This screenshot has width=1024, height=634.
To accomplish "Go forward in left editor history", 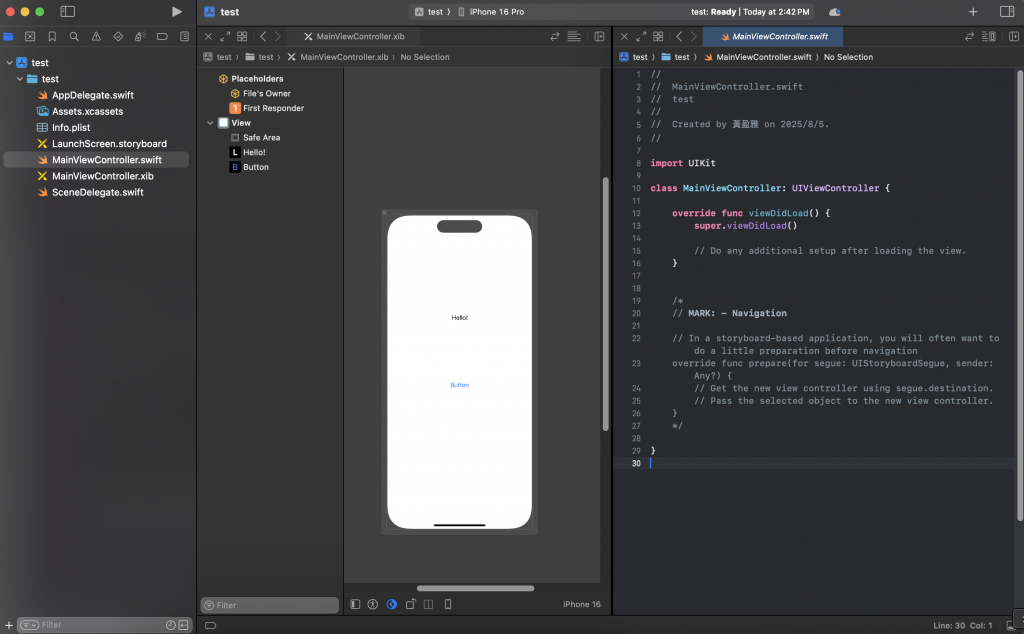I will pyautogui.click(x=278, y=37).
